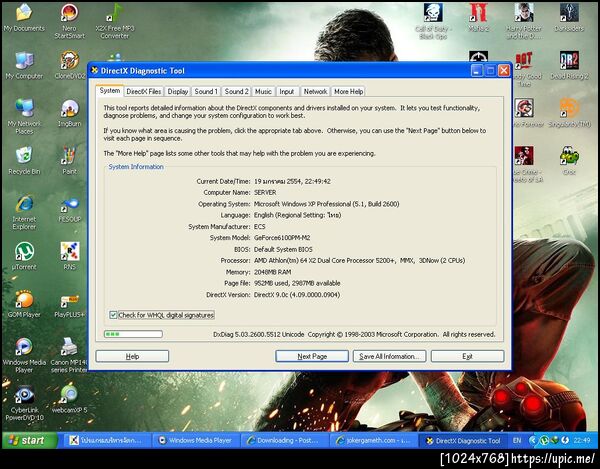Click the Memory 2048MB RAM value

272,272
